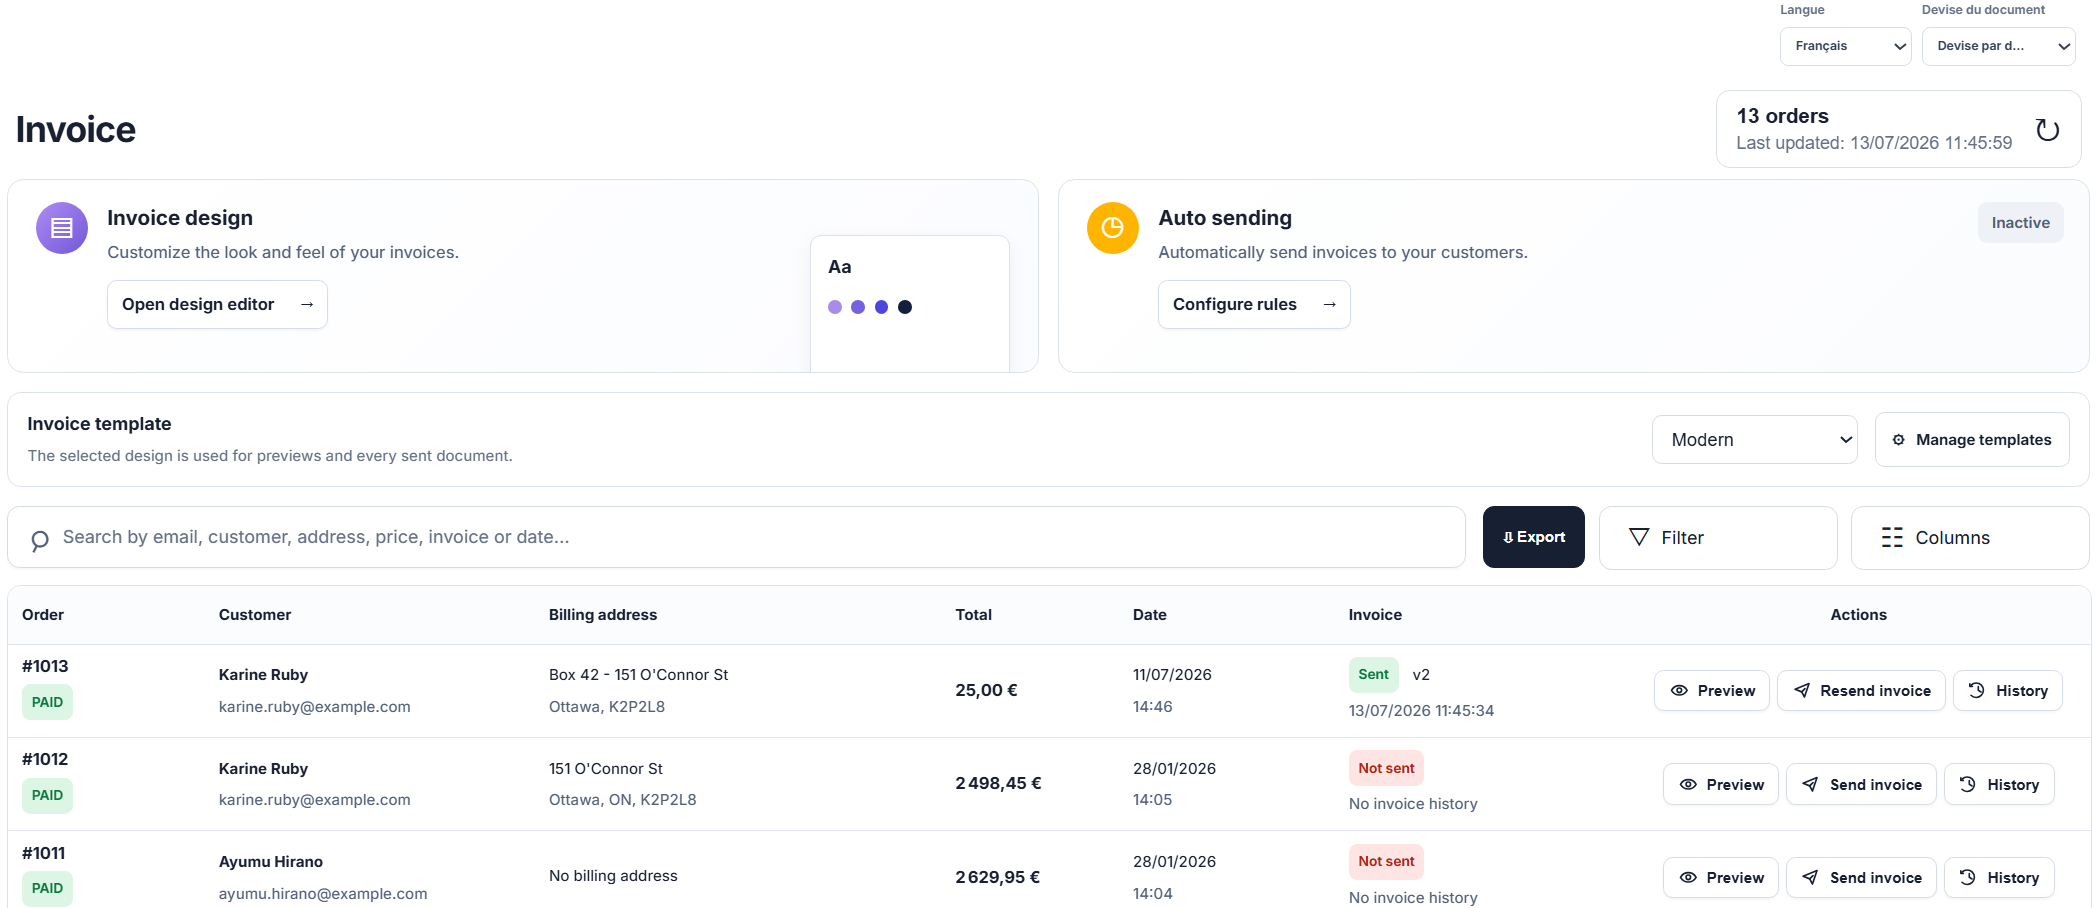Click arrow in Configure rules button
The height and width of the screenshot is (908, 2097).
click(1329, 304)
